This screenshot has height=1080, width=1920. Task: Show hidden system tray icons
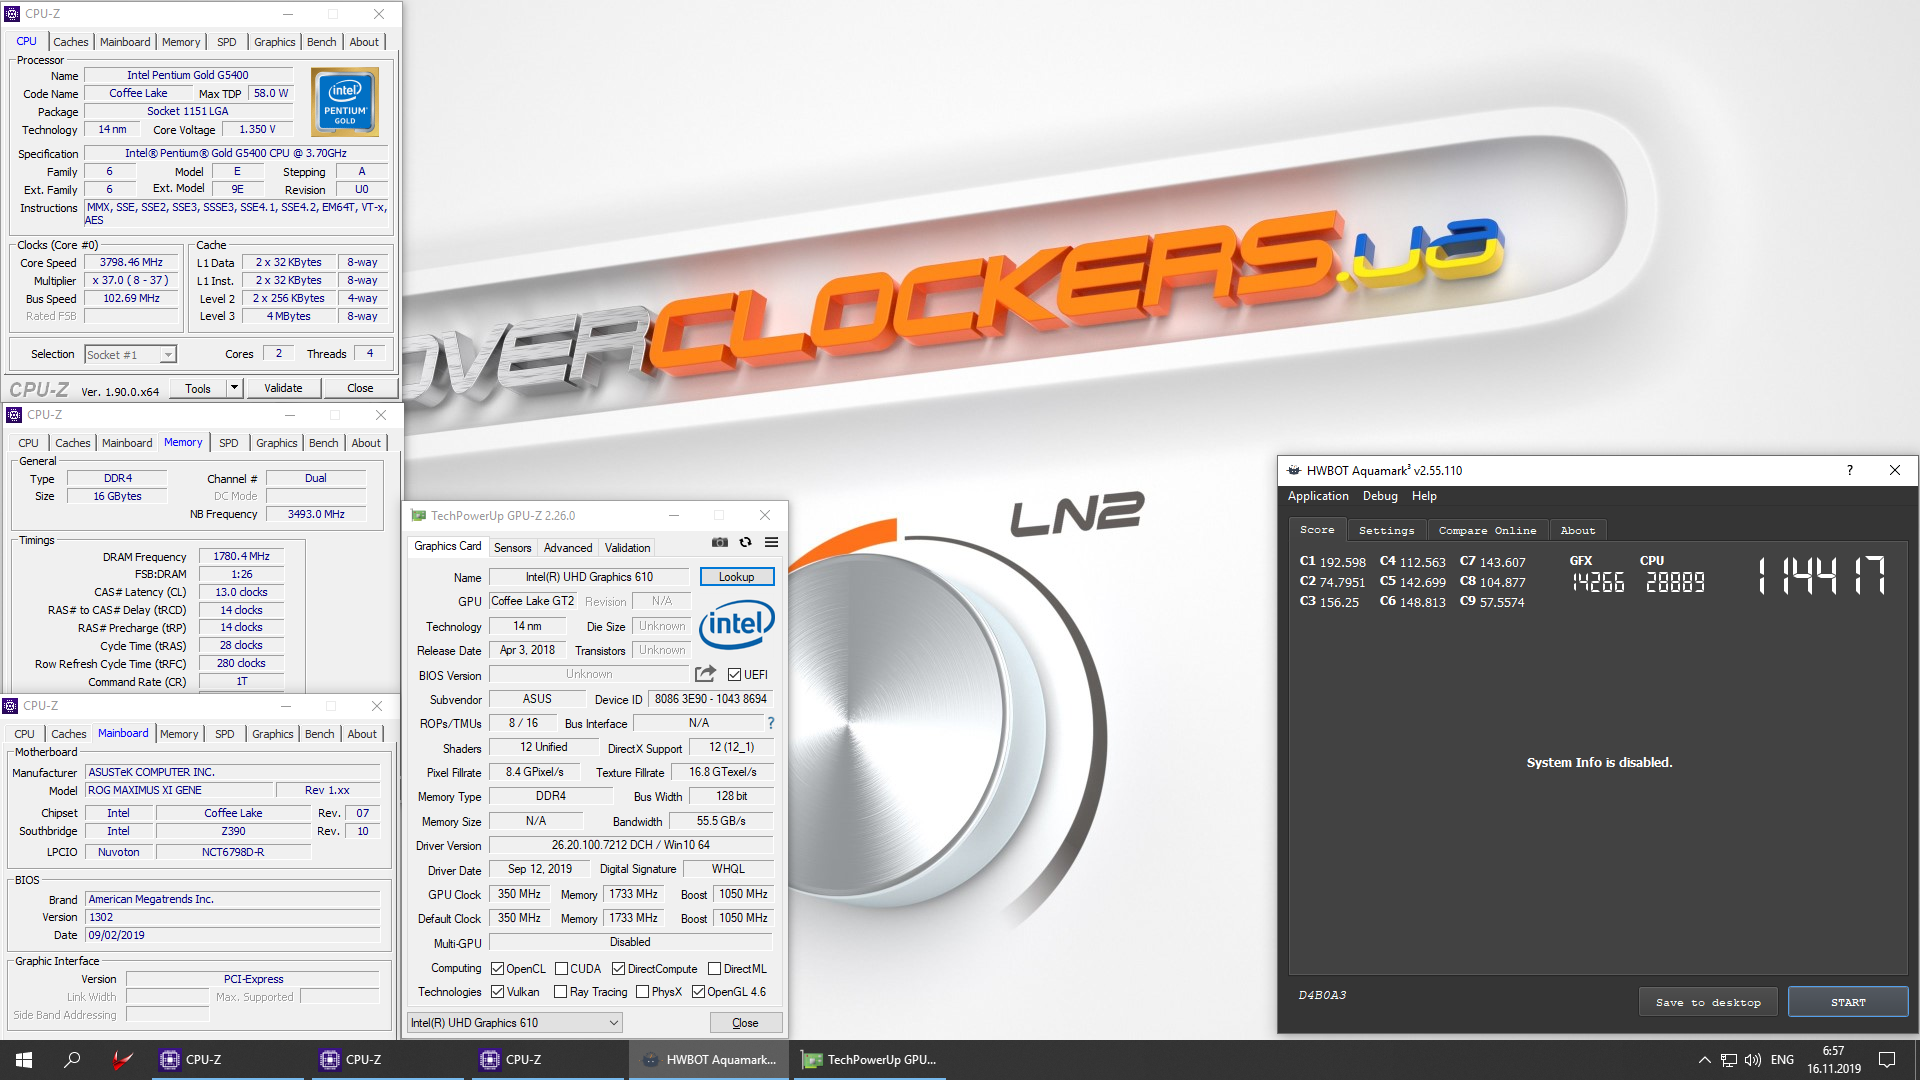click(x=1704, y=1060)
